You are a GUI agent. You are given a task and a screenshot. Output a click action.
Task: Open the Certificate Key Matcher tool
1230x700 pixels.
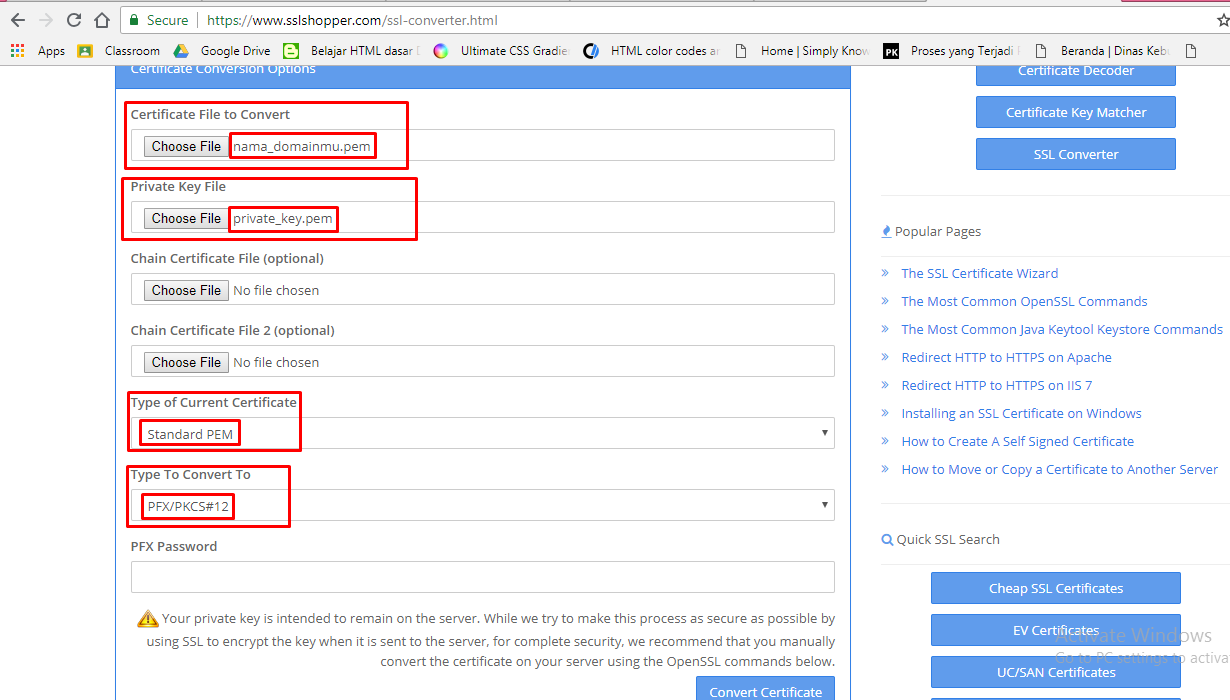(x=1075, y=112)
